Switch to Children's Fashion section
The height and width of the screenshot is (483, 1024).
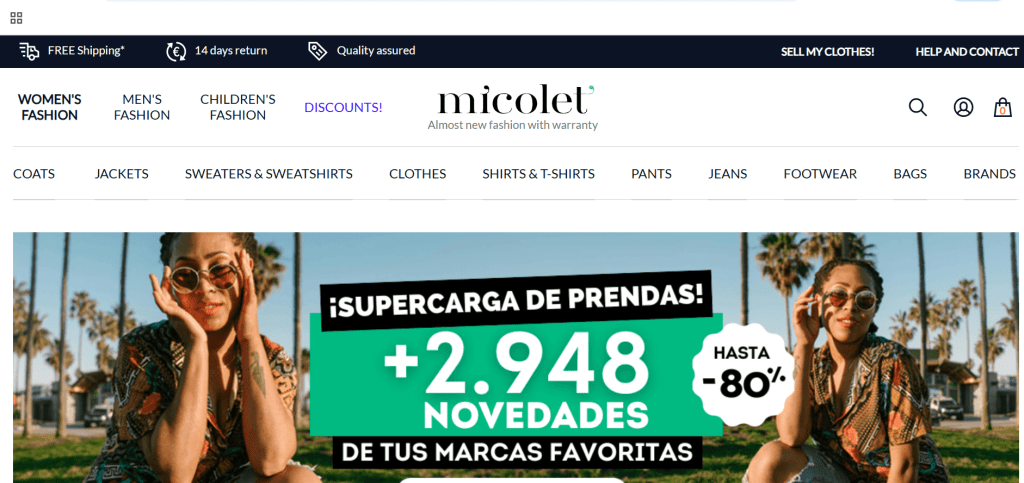point(238,107)
